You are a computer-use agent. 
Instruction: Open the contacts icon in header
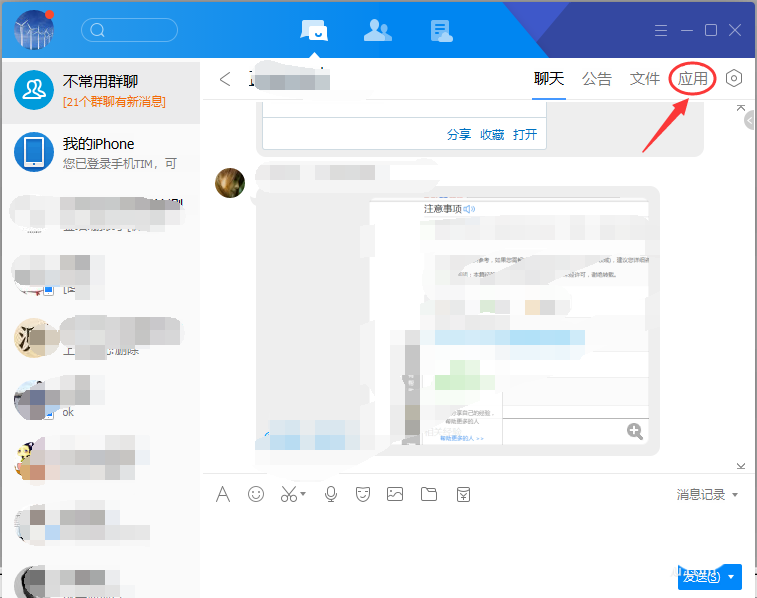tap(378, 30)
